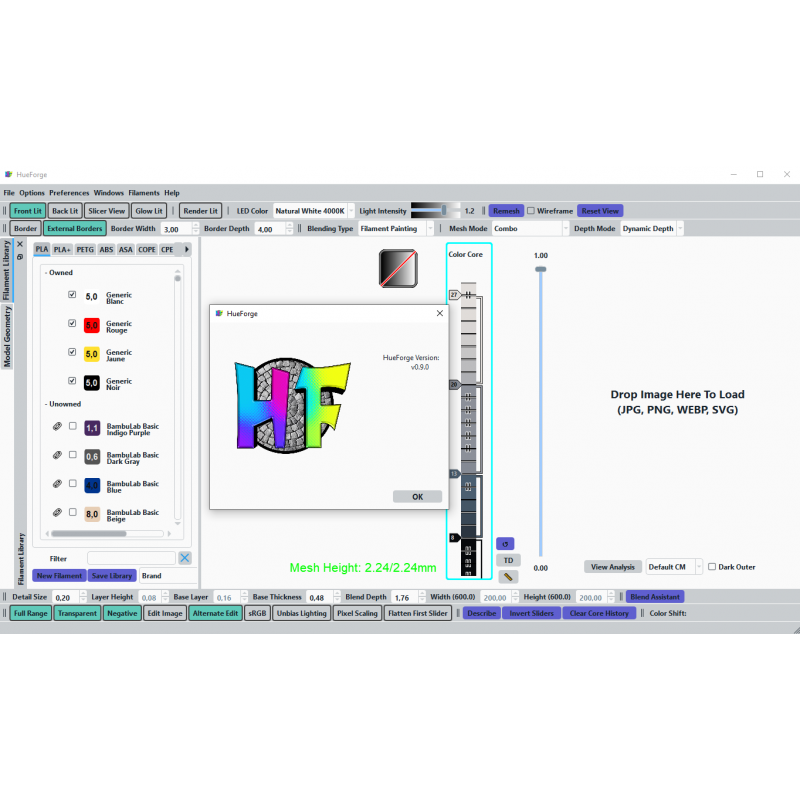This screenshot has height=800, width=800.
Task: Click the Remesh button
Action: (506, 211)
